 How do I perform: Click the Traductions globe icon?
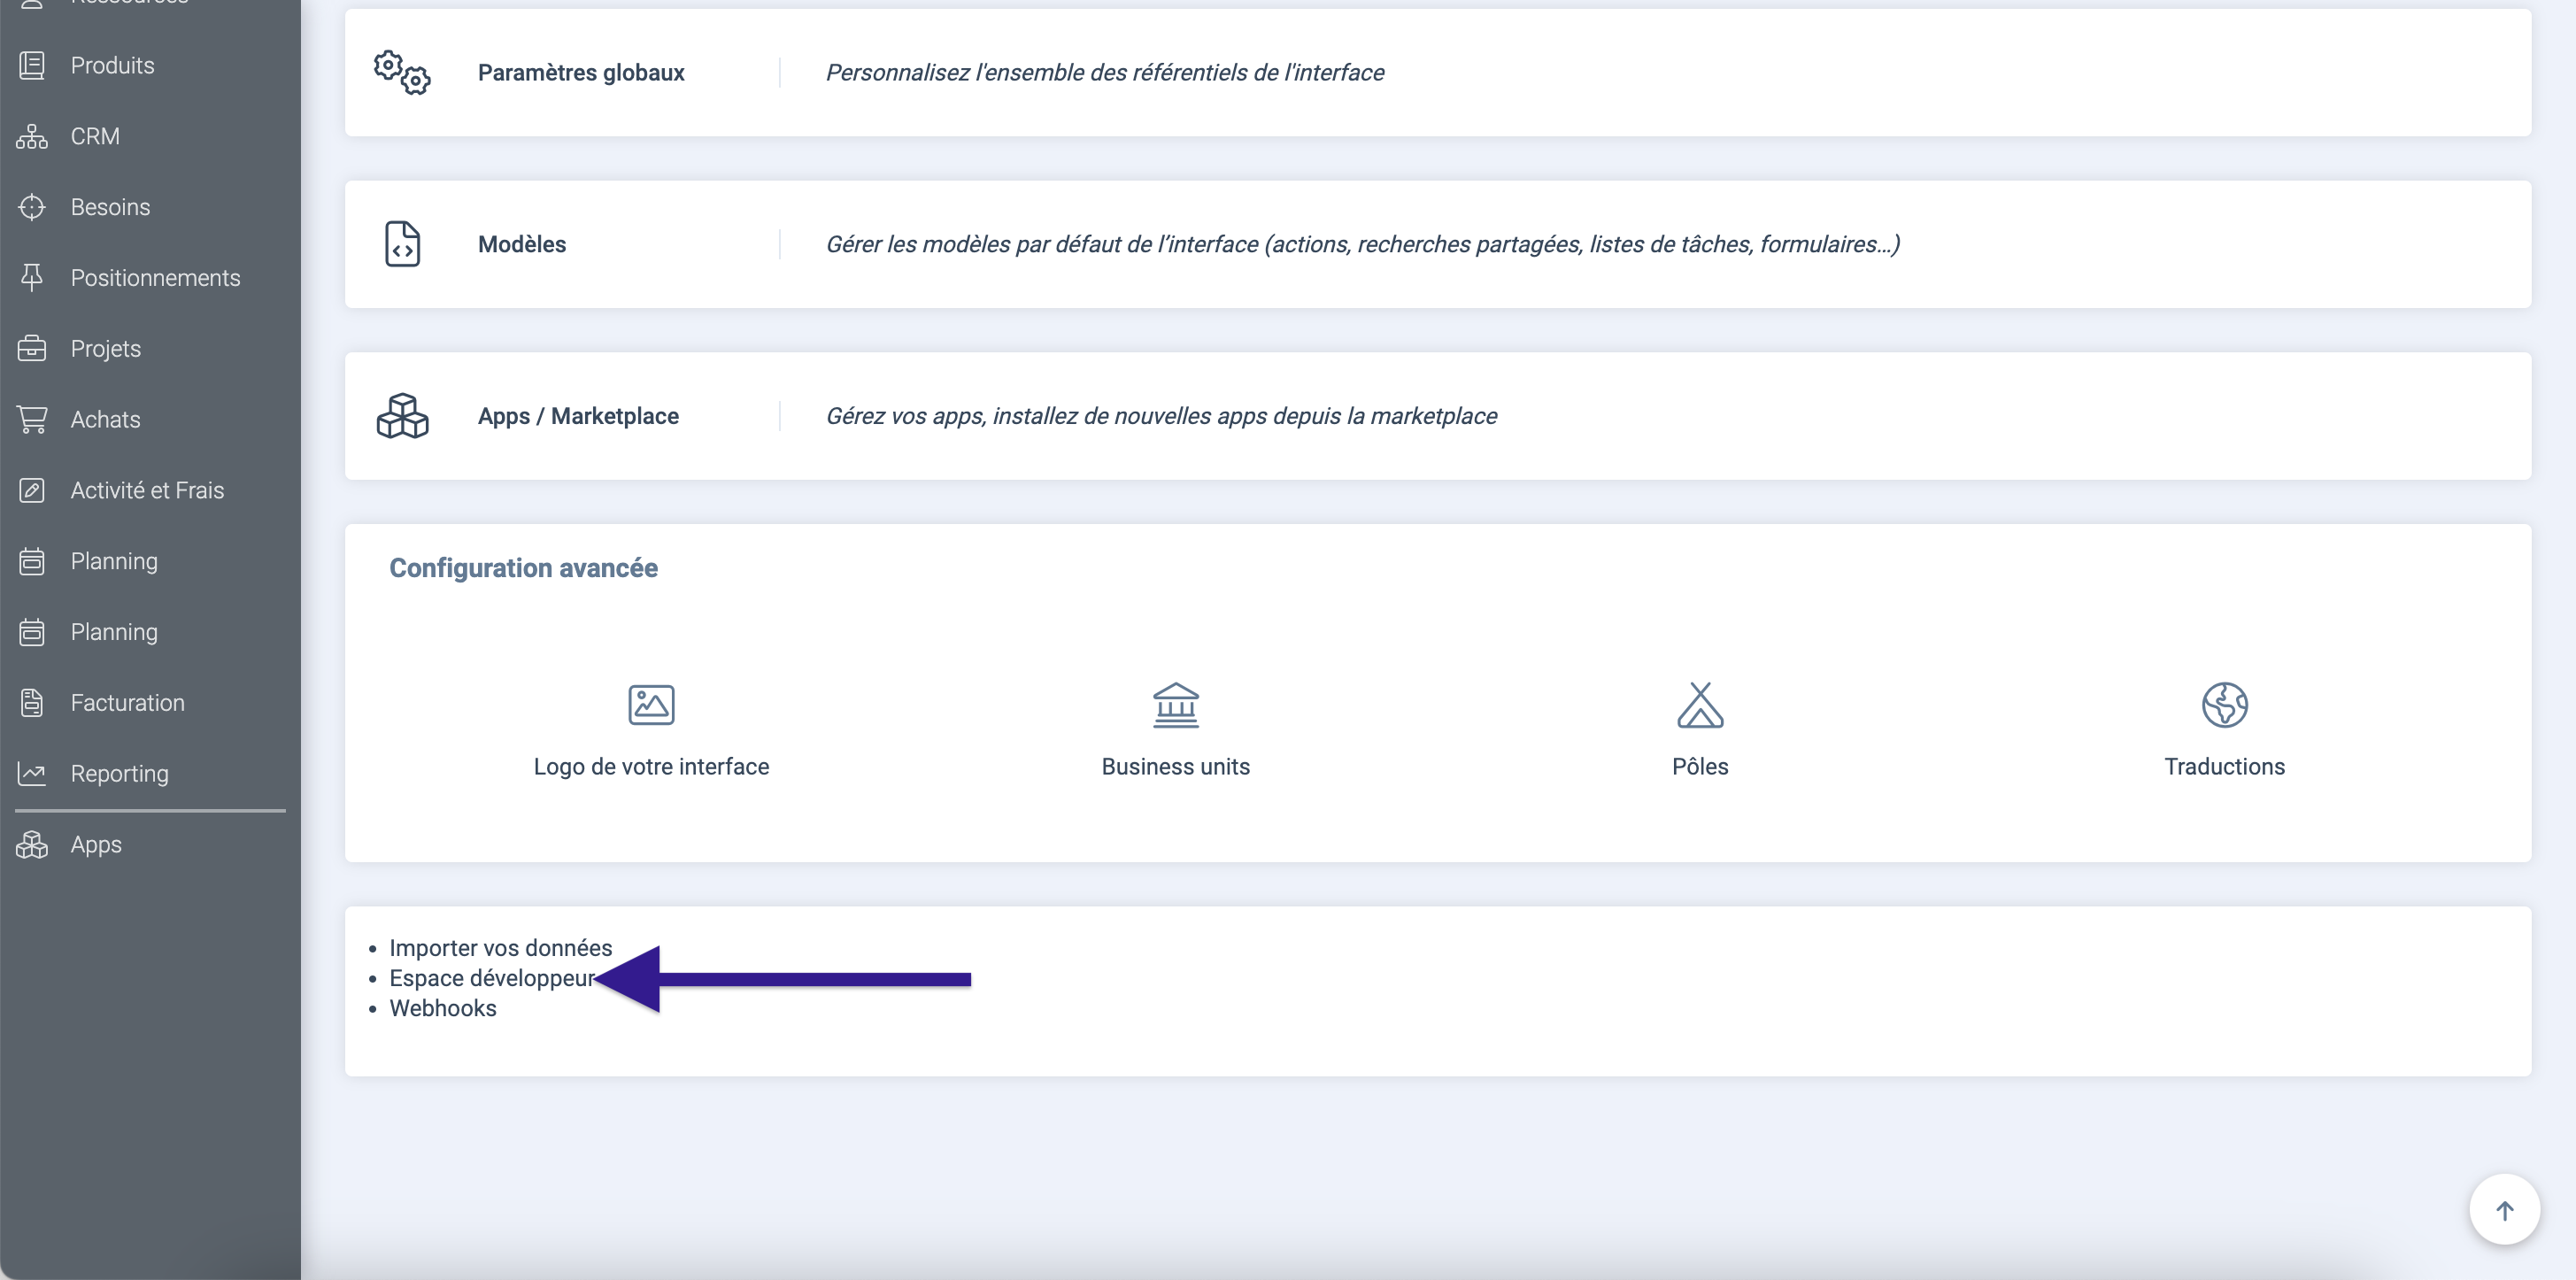point(2224,705)
